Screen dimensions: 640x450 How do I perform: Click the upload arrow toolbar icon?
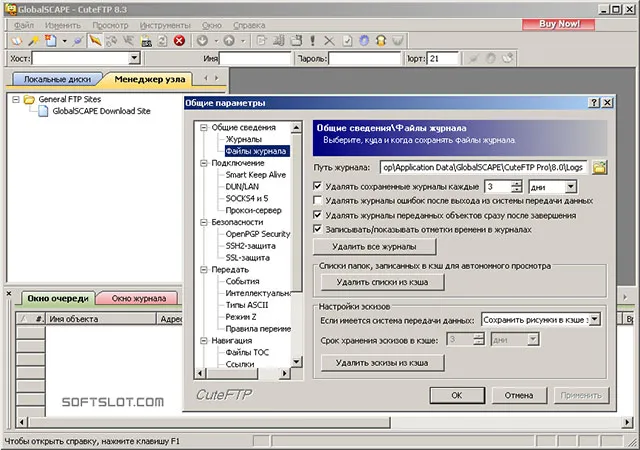click(229, 41)
